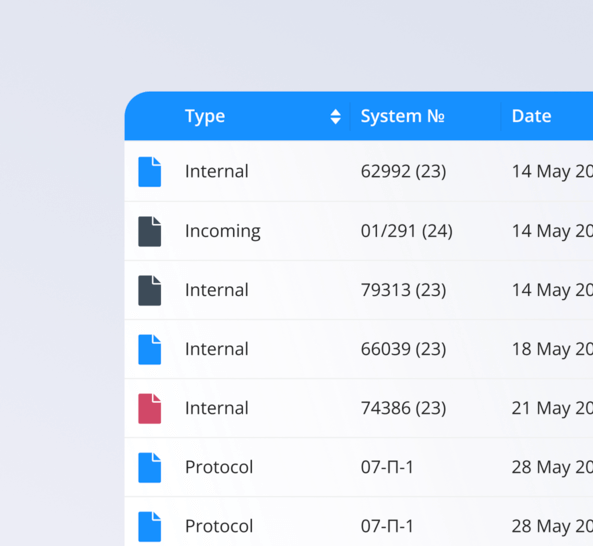Click the 18 May date cell

(552, 349)
